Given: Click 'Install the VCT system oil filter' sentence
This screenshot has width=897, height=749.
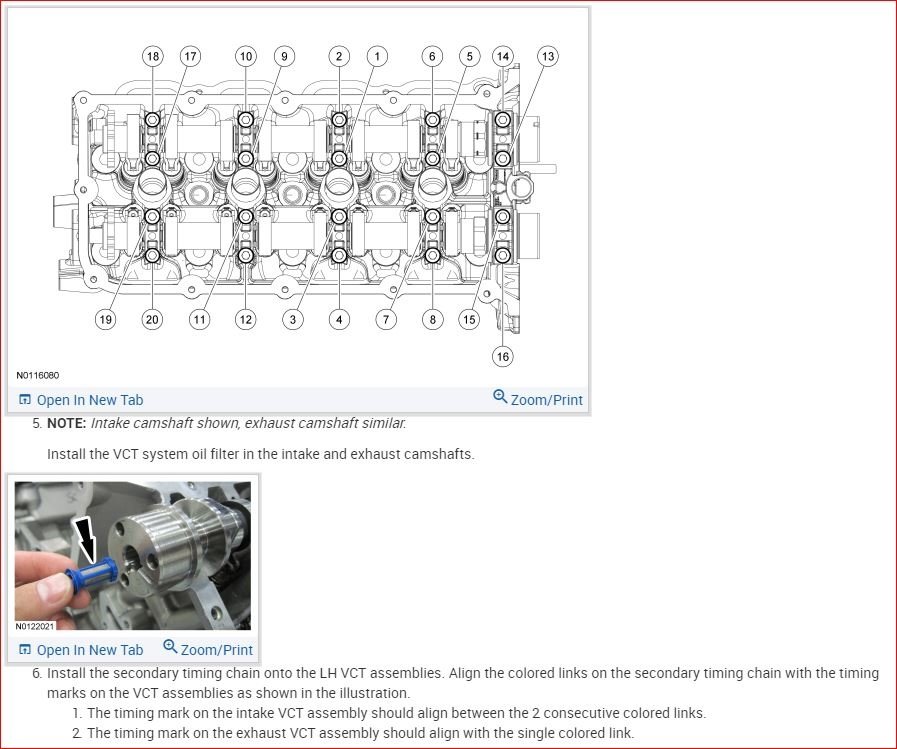Looking at the screenshot, I should point(260,454).
